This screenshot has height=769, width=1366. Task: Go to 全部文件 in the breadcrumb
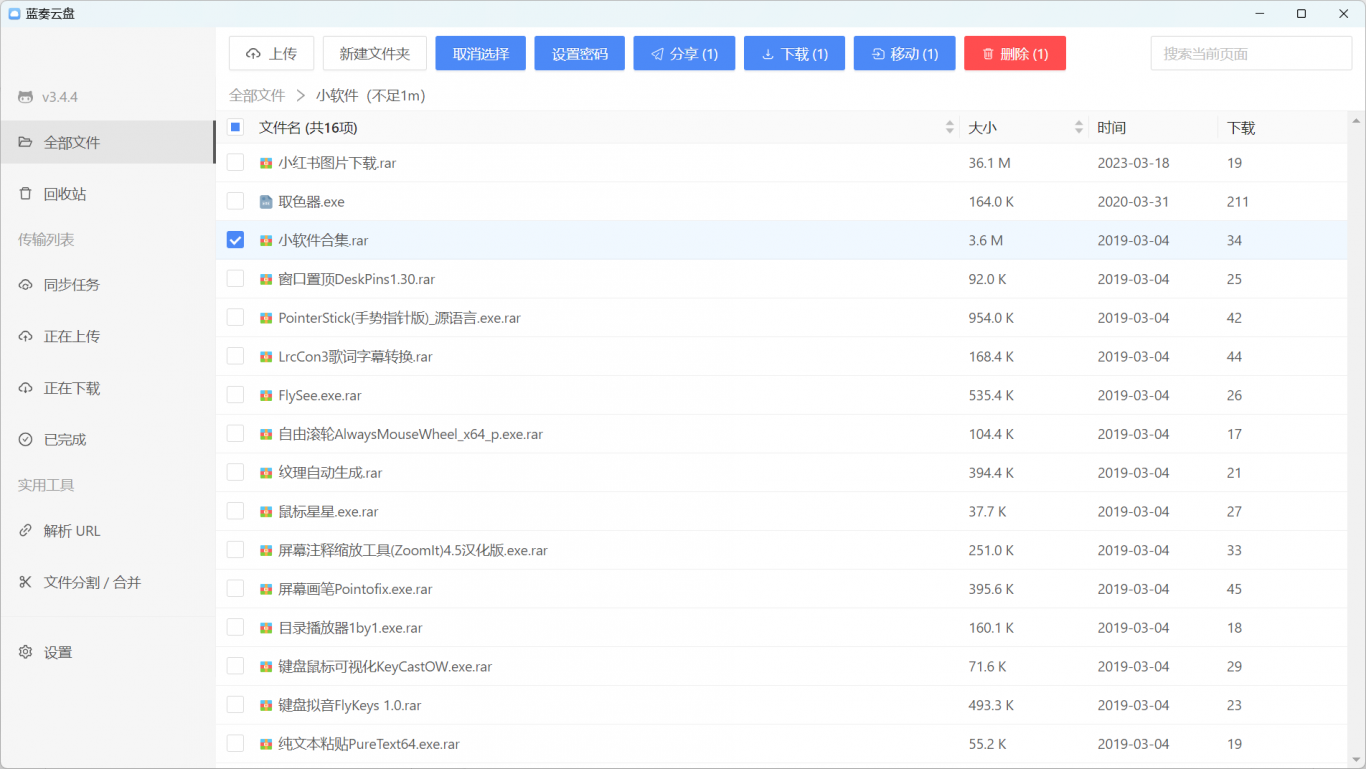[x=257, y=96]
